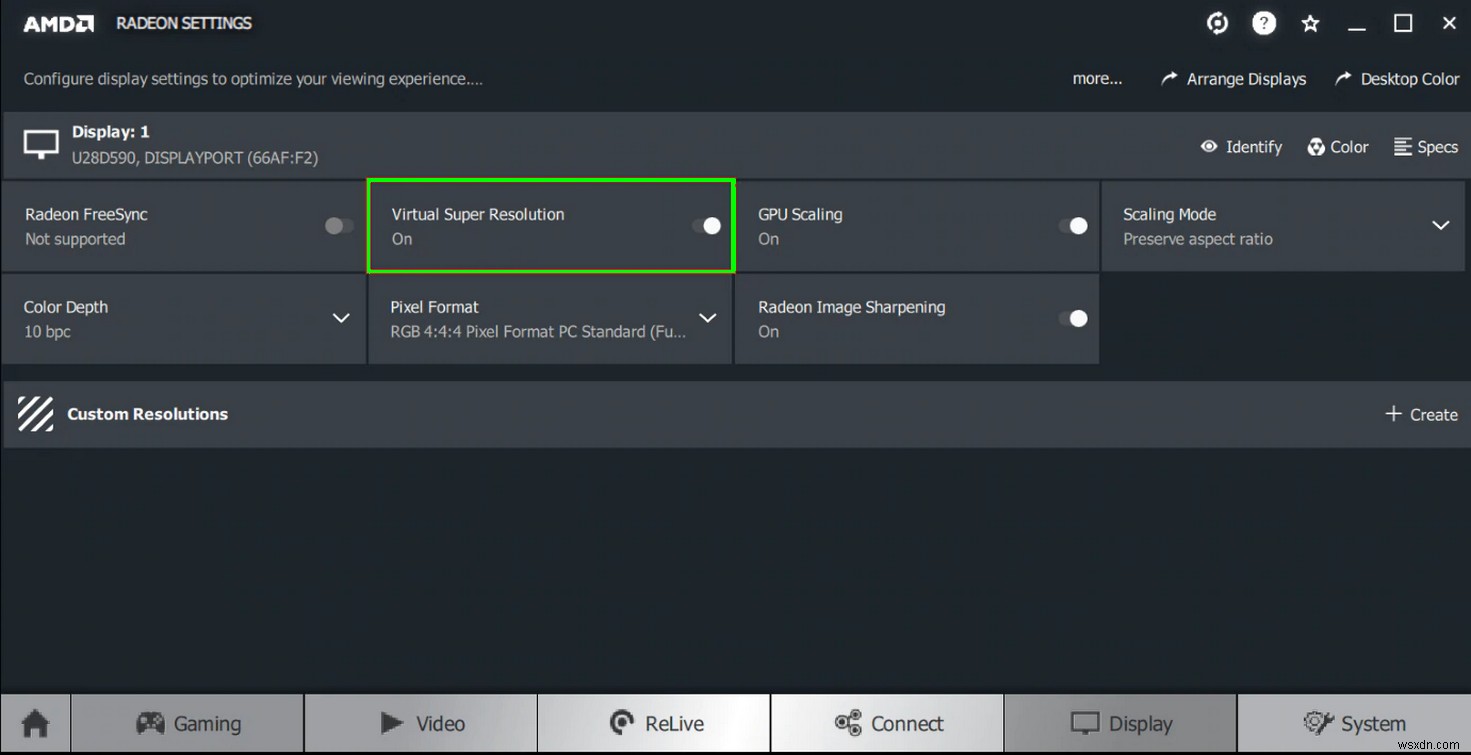Open the help question mark icon

click(x=1264, y=23)
